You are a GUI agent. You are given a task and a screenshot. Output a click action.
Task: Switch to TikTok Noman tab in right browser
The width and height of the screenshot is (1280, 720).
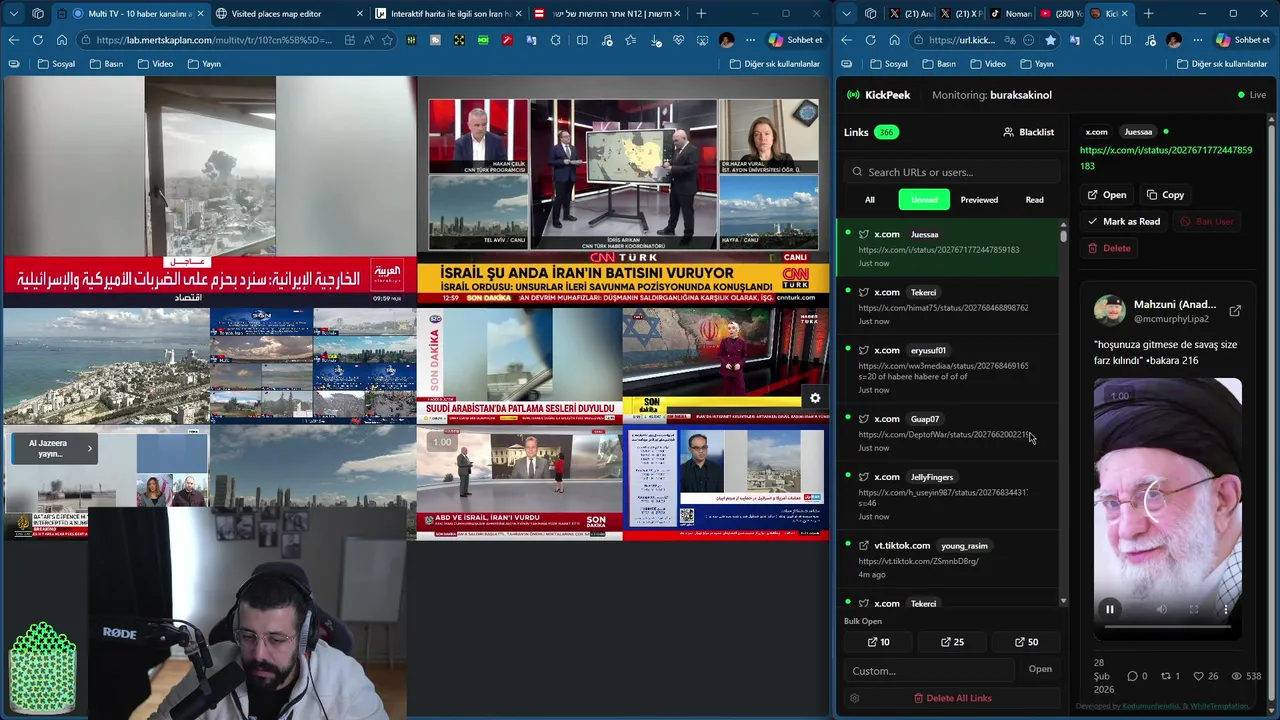[x=1008, y=14]
